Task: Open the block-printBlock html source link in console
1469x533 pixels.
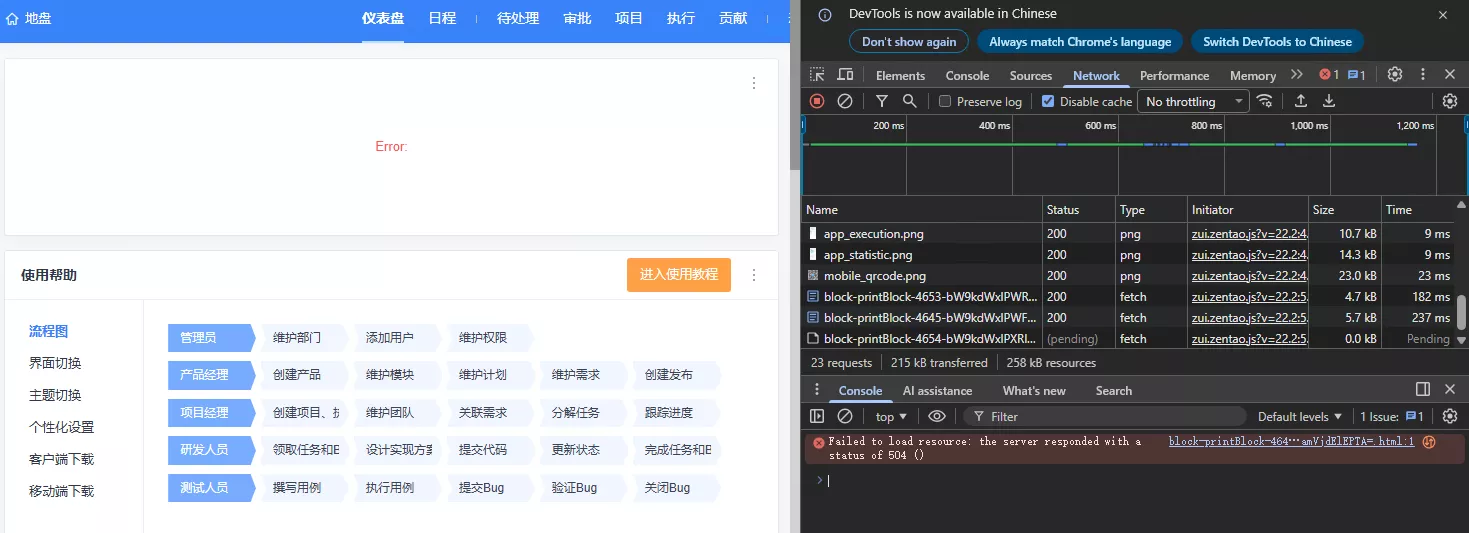Action: coord(1292,441)
